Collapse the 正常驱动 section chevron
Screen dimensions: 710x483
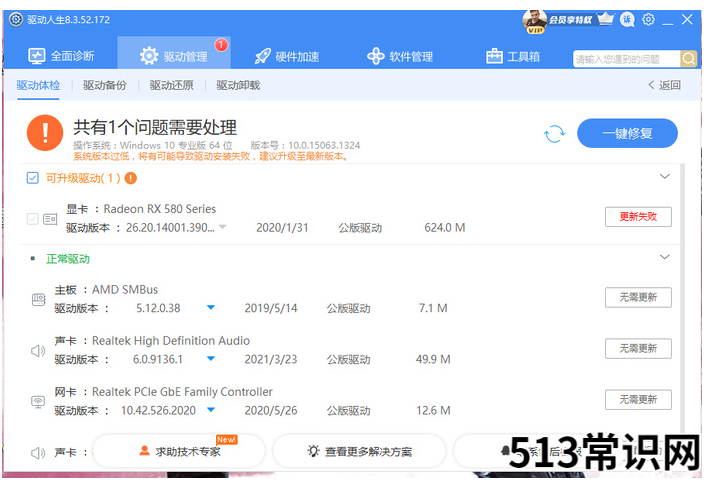664,257
